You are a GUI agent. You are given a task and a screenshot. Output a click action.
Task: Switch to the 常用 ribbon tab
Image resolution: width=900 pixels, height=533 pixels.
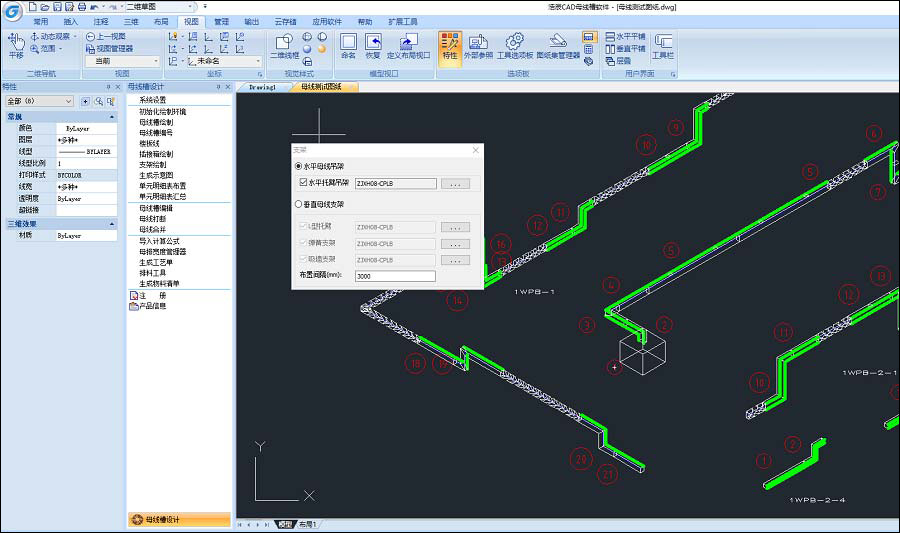point(41,22)
